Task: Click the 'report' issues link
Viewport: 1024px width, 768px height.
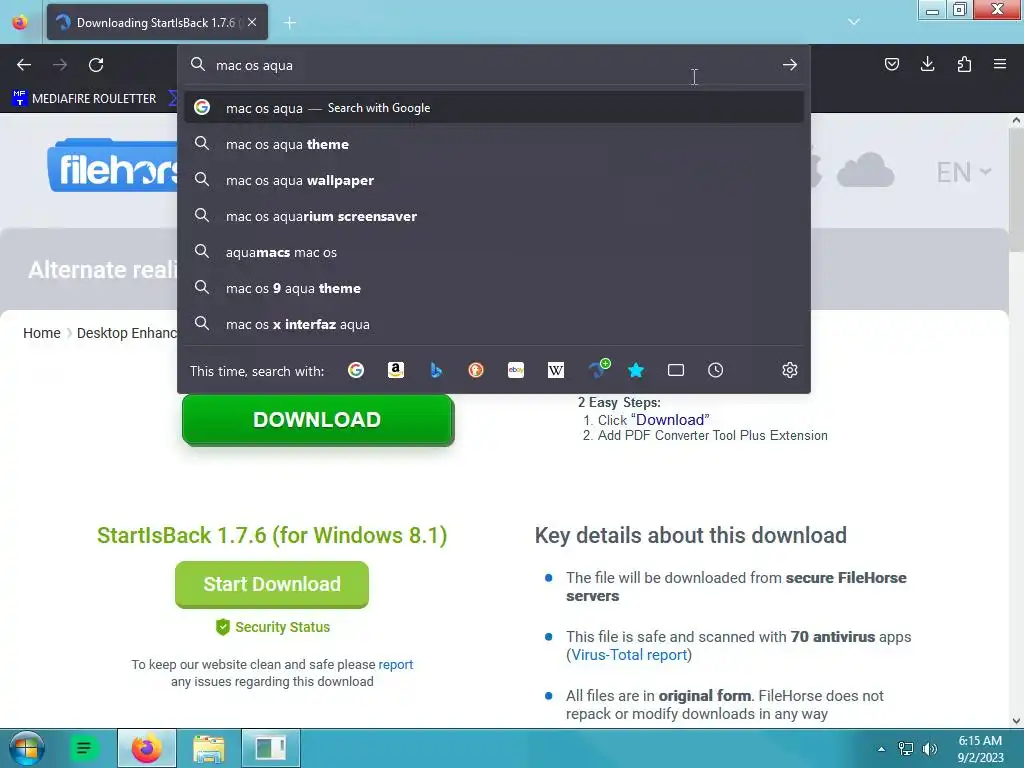Action: [396, 664]
